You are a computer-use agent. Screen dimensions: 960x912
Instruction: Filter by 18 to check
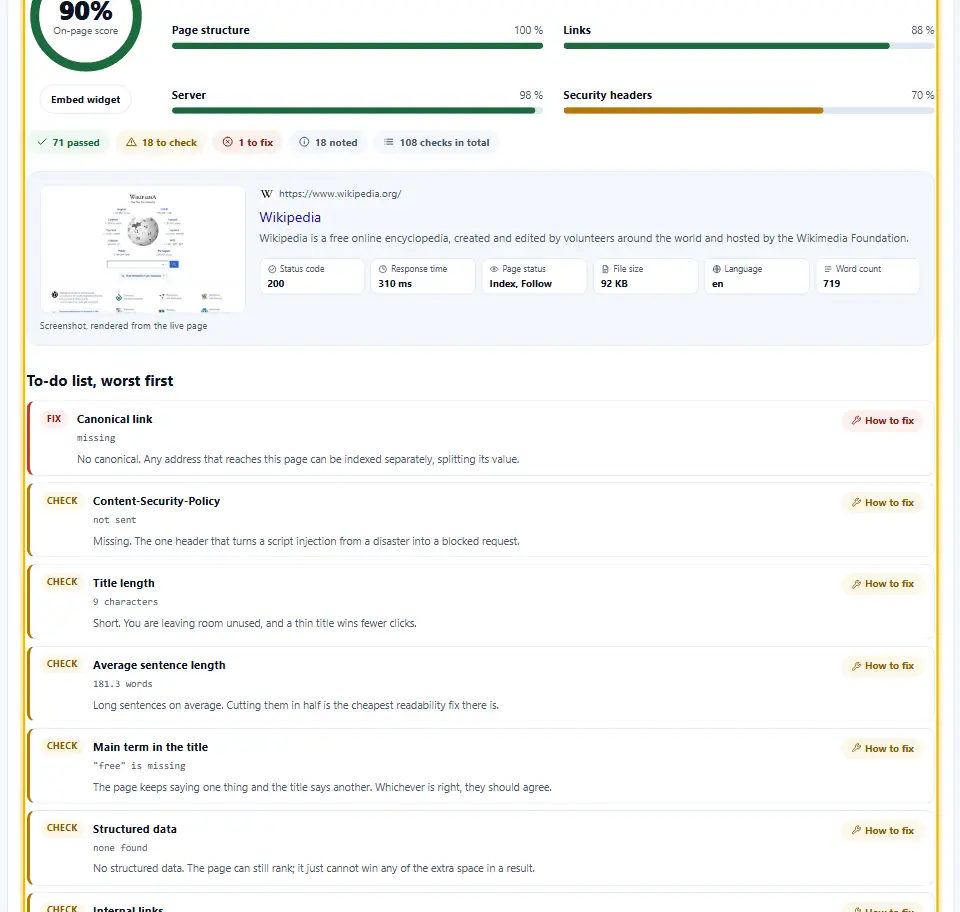(162, 142)
